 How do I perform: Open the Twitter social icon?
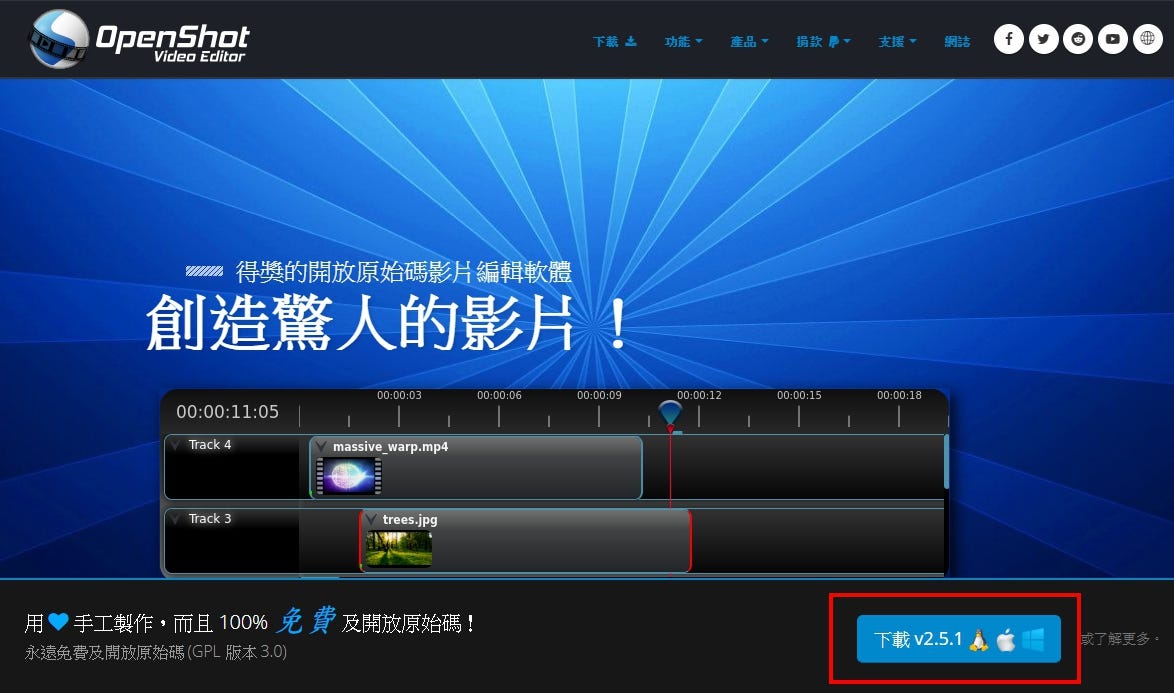[1044, 39]
